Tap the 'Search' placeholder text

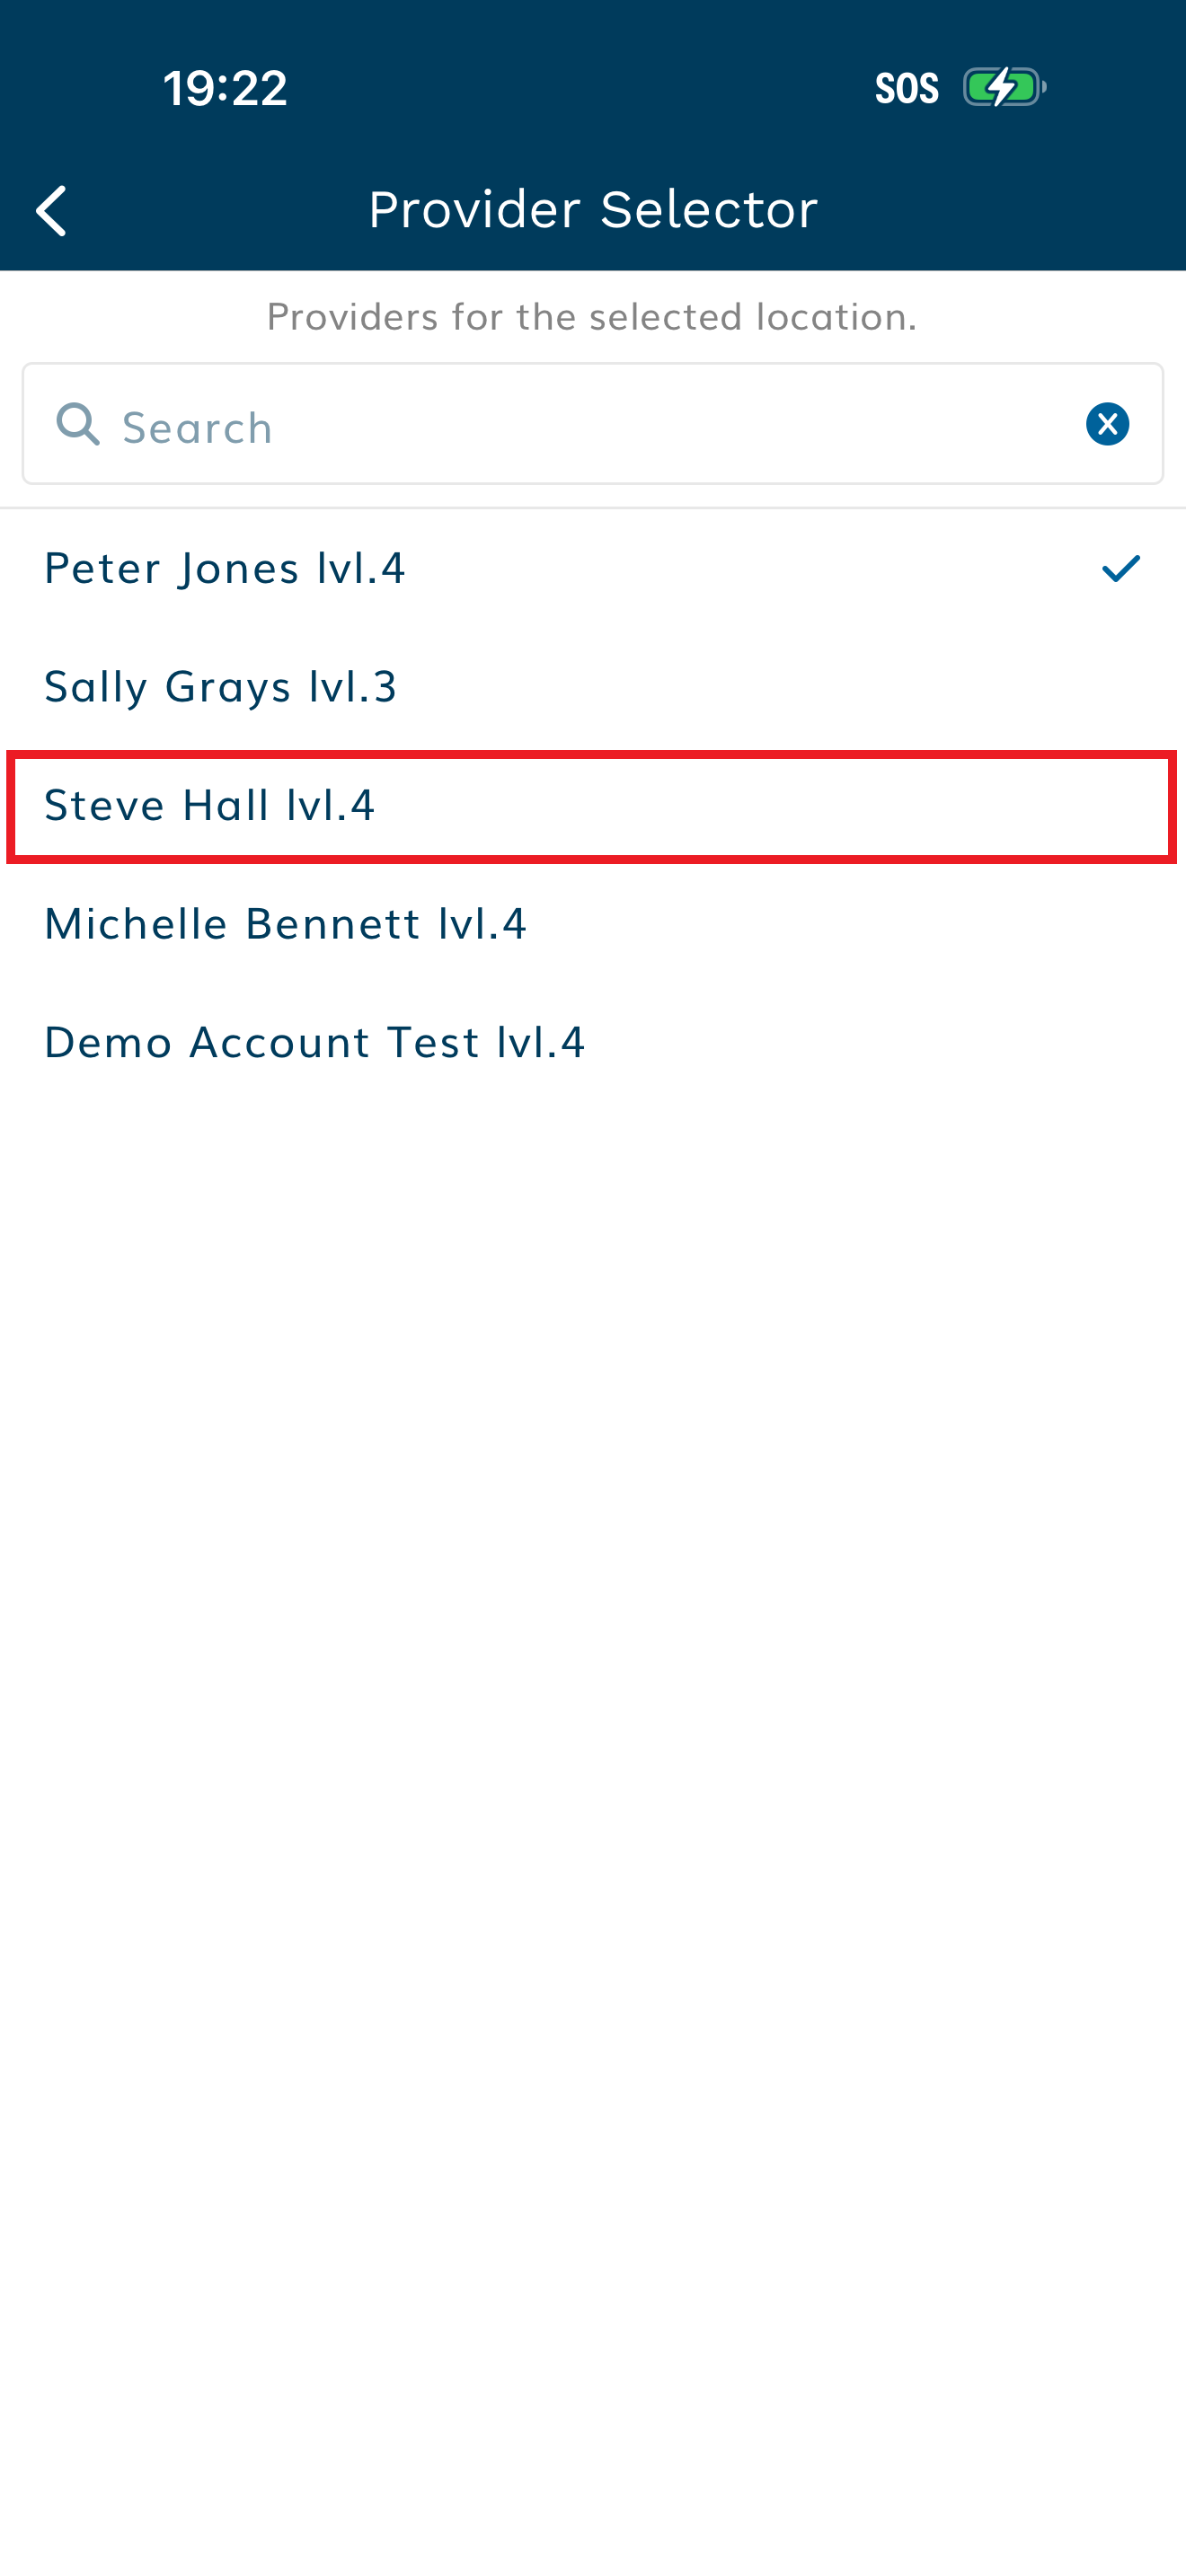click(198, 428)
